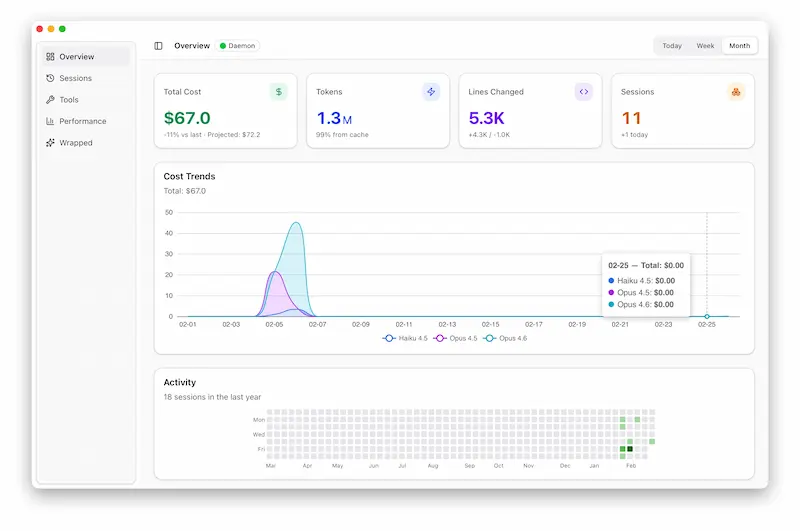800x531 pixels.
Task: Click the code brackets icon on Lines Changed
Action: [x=583, y=92]
